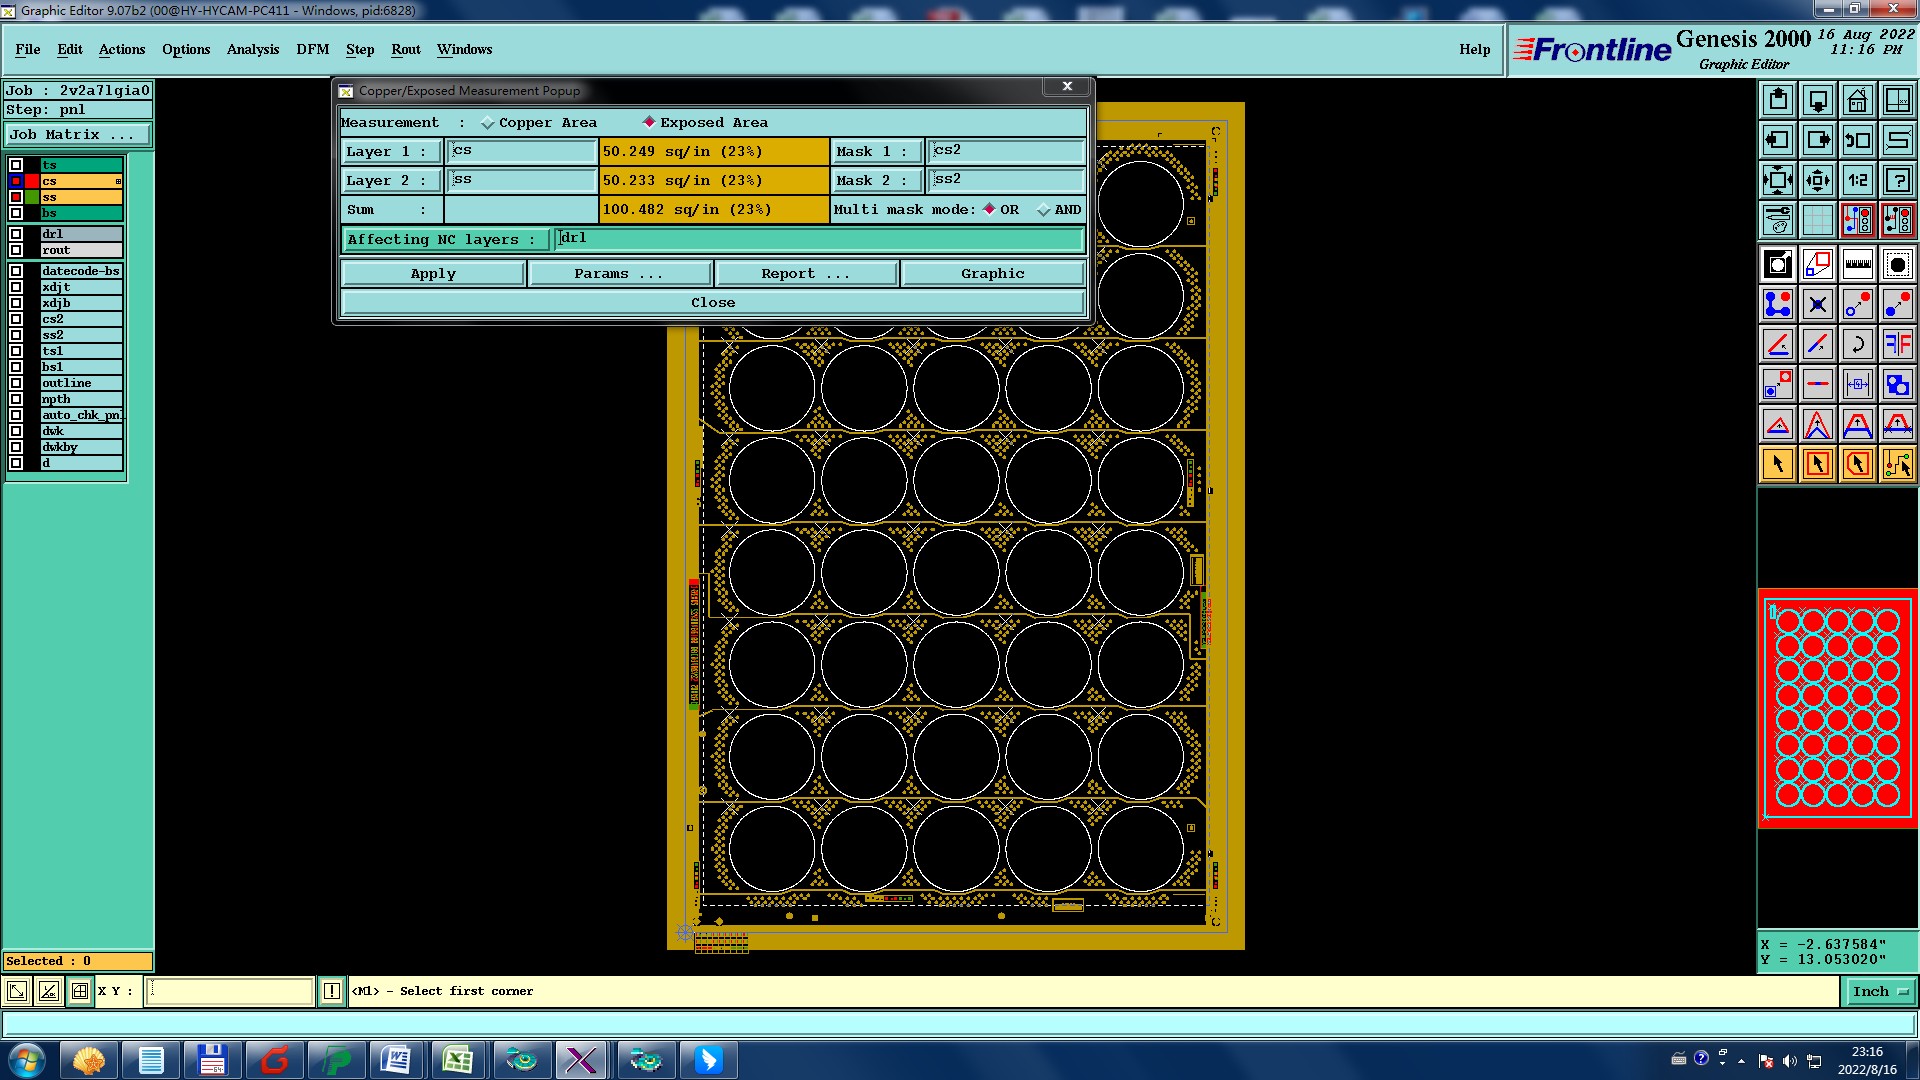Open Params ... options
The image size is (1920, 1080).
619,273
